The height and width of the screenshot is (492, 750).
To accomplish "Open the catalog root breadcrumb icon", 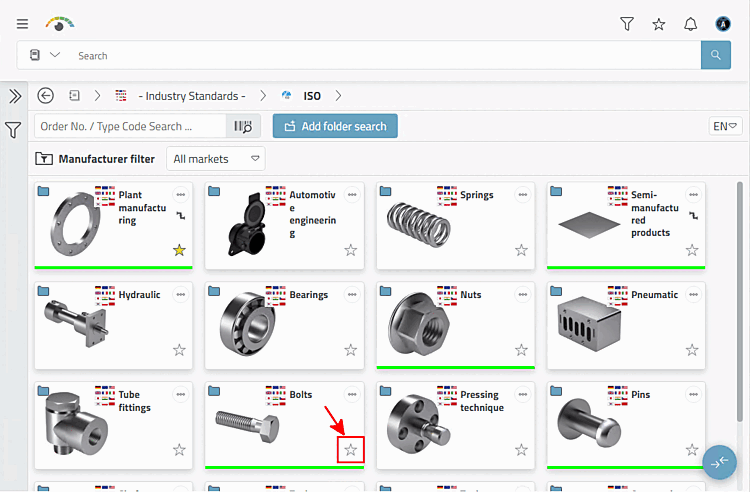I will 74,96.
